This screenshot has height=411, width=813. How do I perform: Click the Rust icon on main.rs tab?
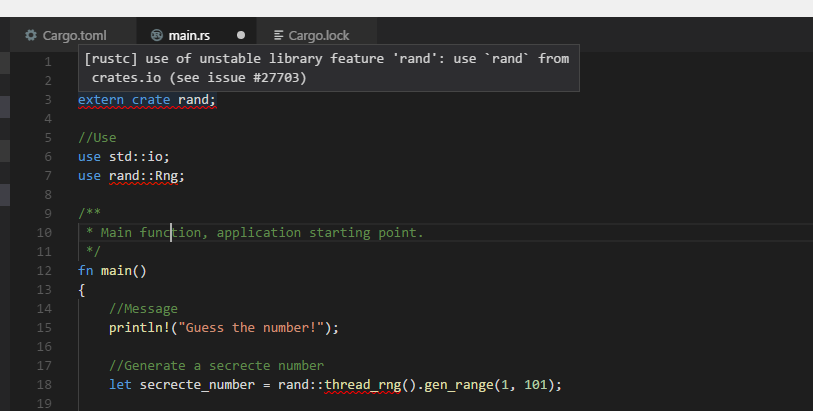157,35
